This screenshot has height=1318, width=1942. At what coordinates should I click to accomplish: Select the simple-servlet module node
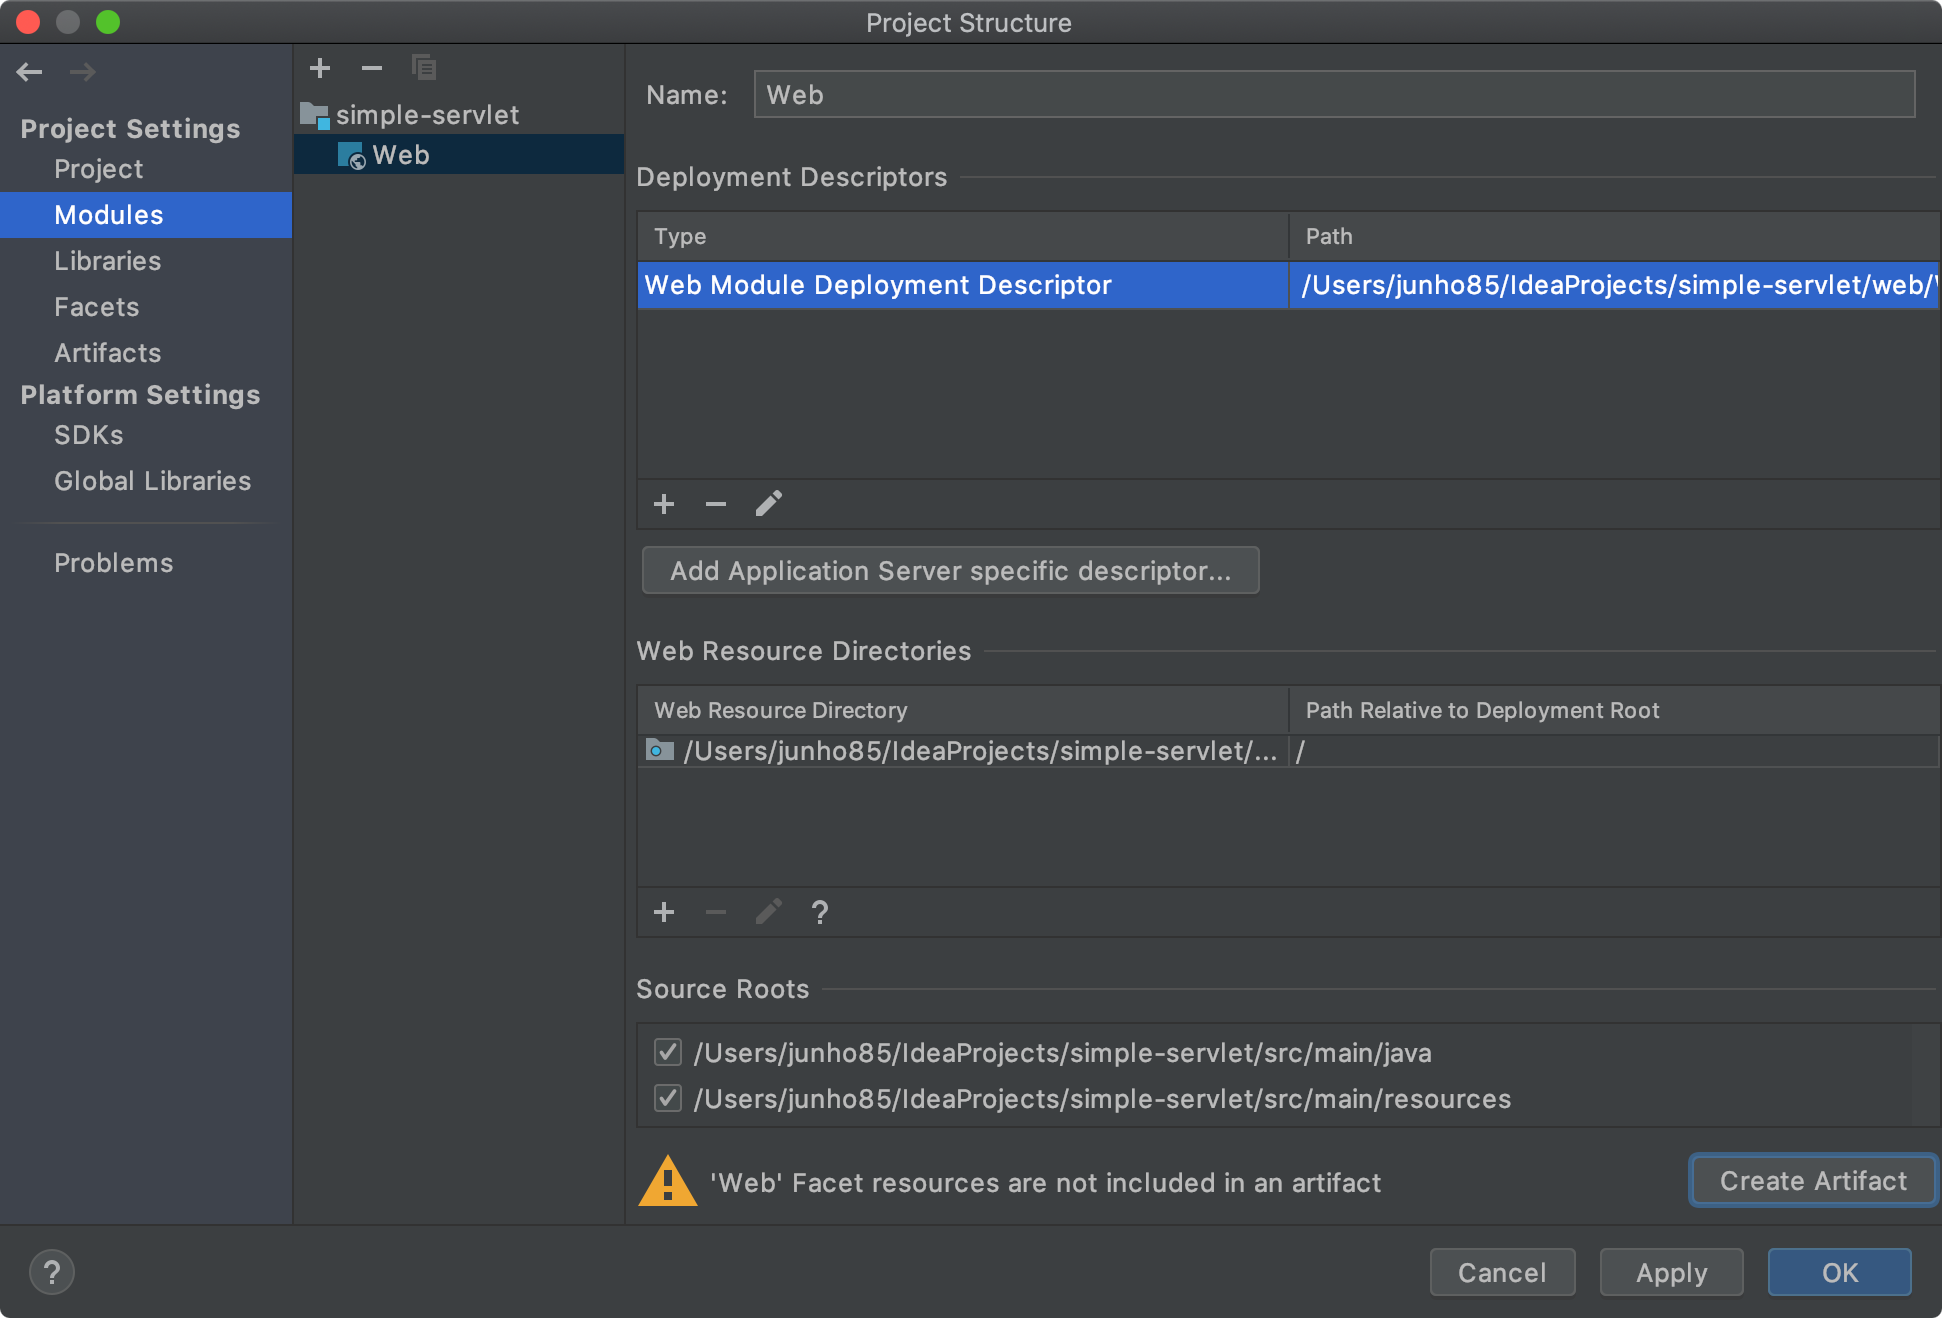click(427, 115)
